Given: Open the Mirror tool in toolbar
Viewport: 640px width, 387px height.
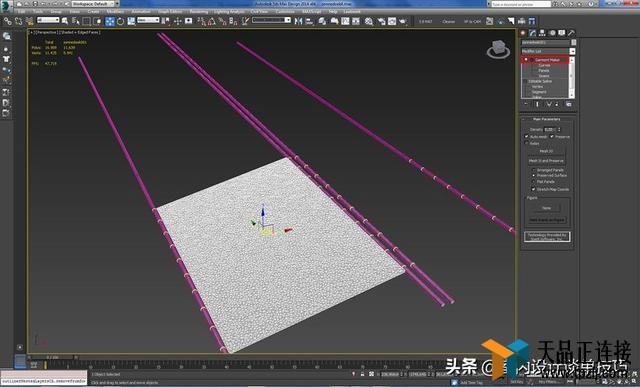Looking at the screenshot, I should point(298,21).
